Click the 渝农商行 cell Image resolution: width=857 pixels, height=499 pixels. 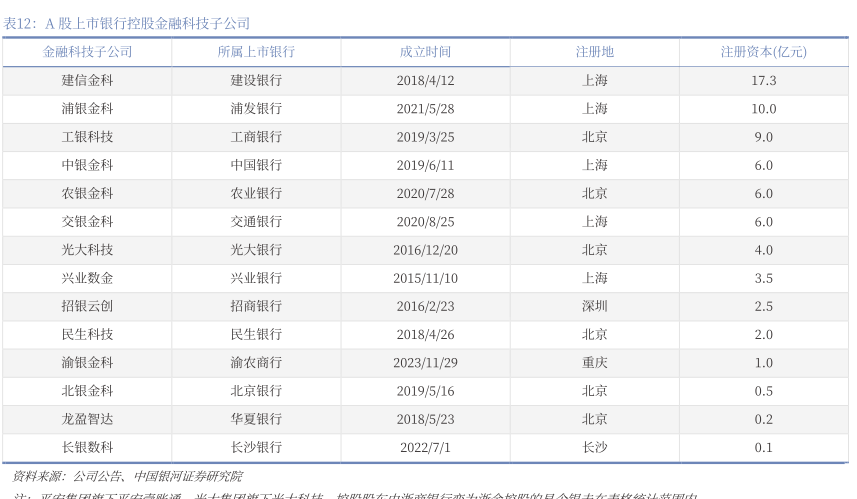pyautogui.click(x=256, y=363)
